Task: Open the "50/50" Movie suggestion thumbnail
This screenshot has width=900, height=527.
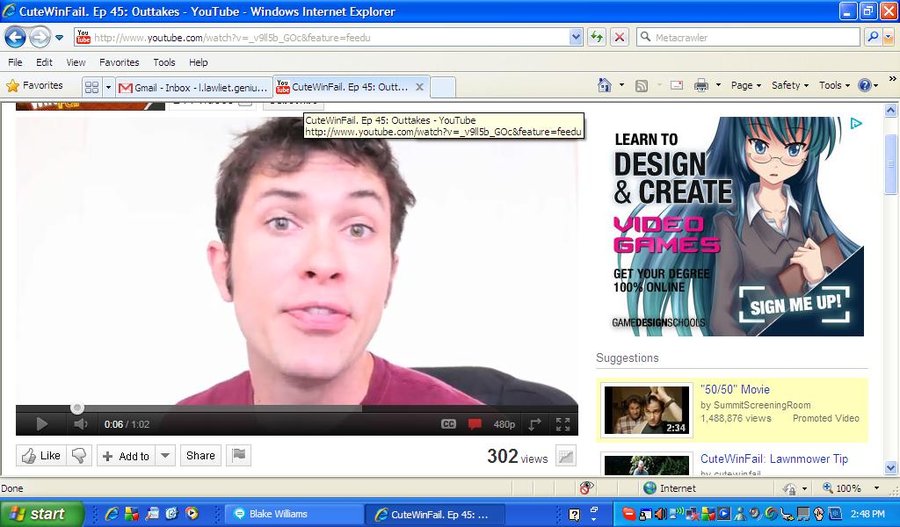Action: click(x=646, y=410)
